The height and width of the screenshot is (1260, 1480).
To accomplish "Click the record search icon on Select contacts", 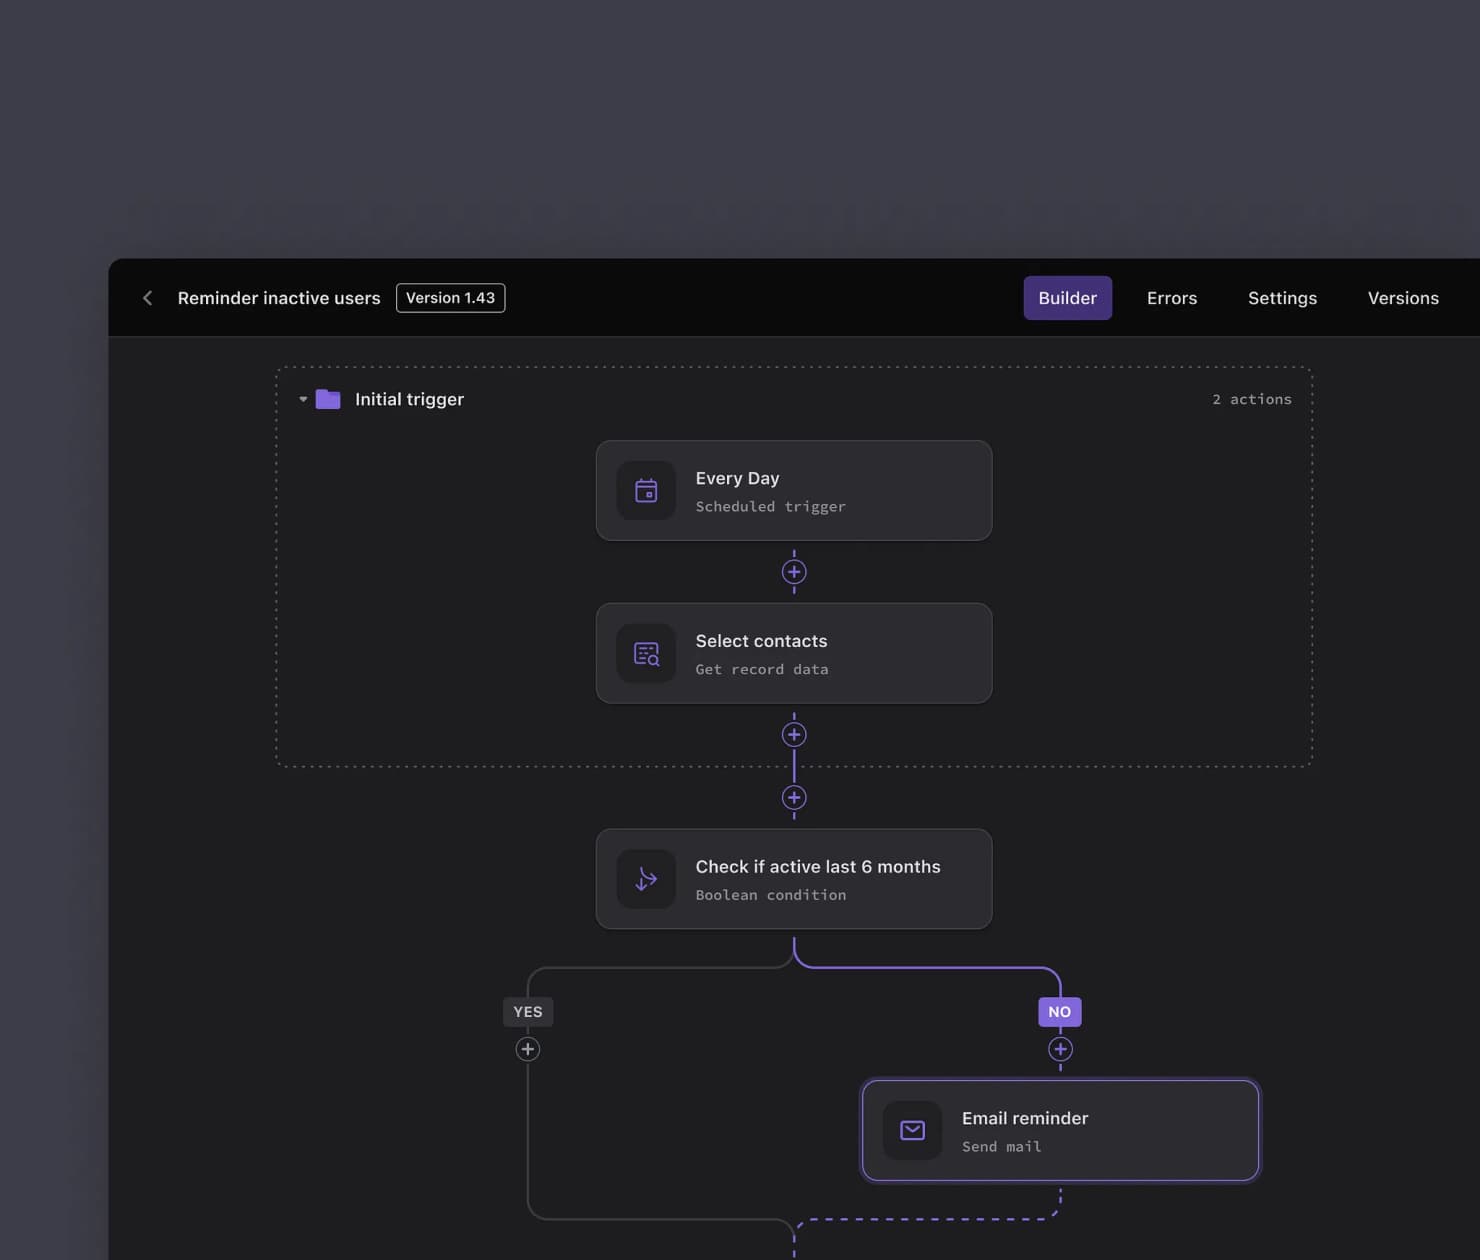I will (646, 654).
